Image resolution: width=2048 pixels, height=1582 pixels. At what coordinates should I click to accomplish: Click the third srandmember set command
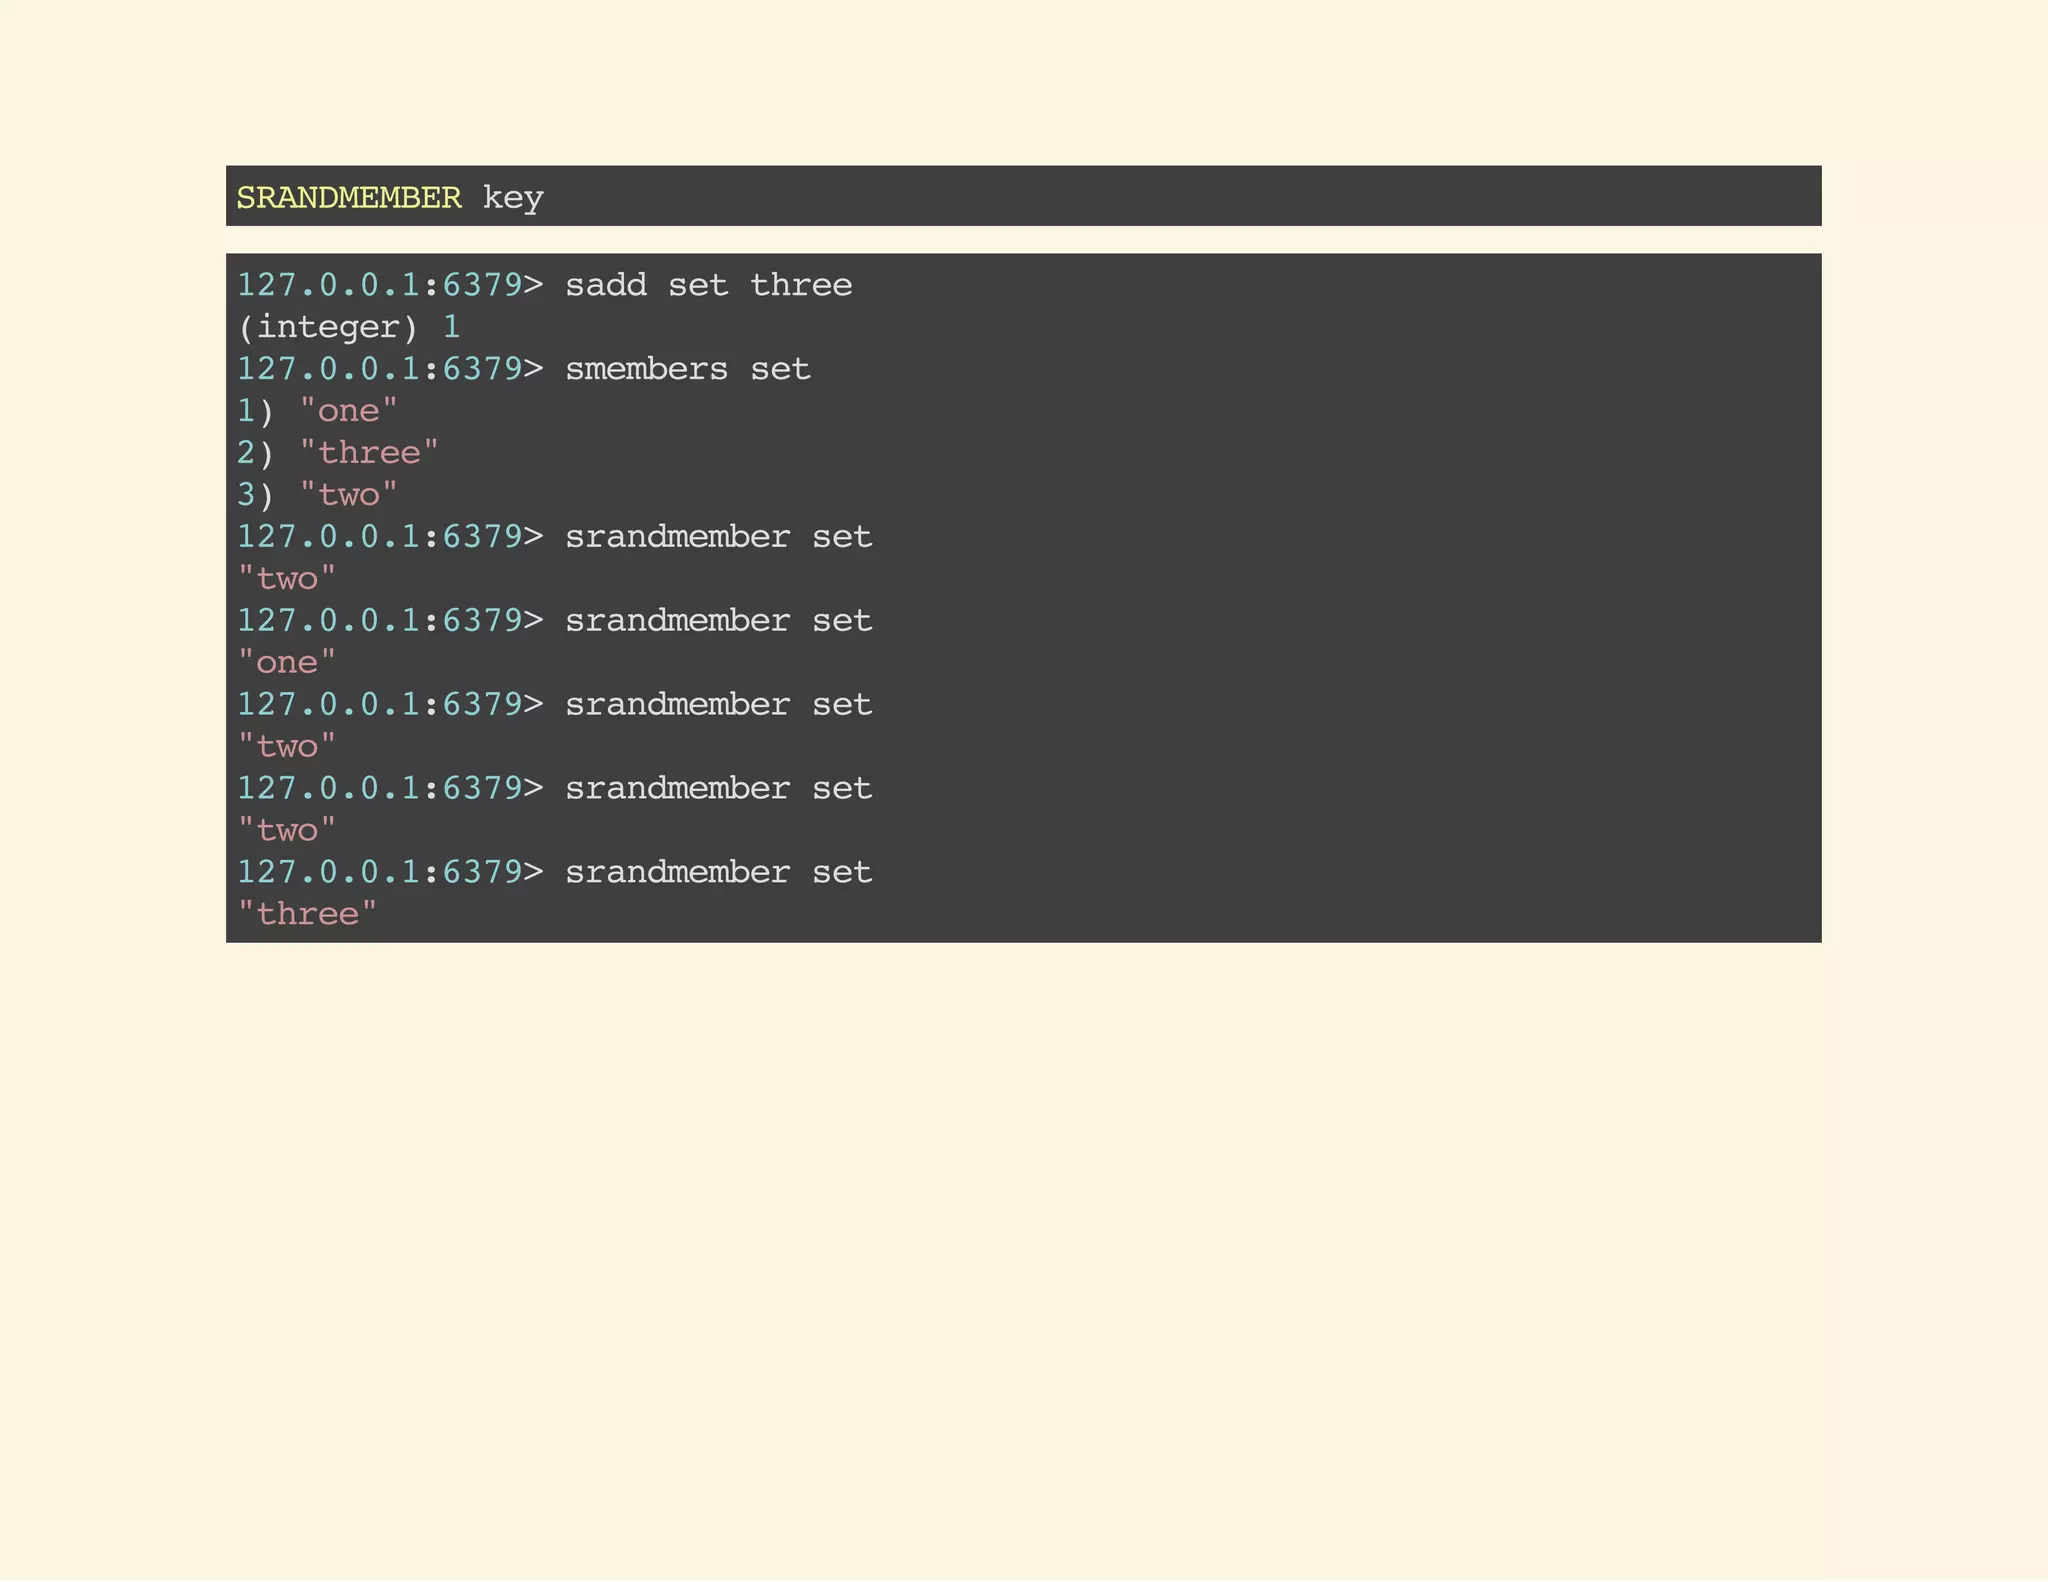(x=718, y=705)
